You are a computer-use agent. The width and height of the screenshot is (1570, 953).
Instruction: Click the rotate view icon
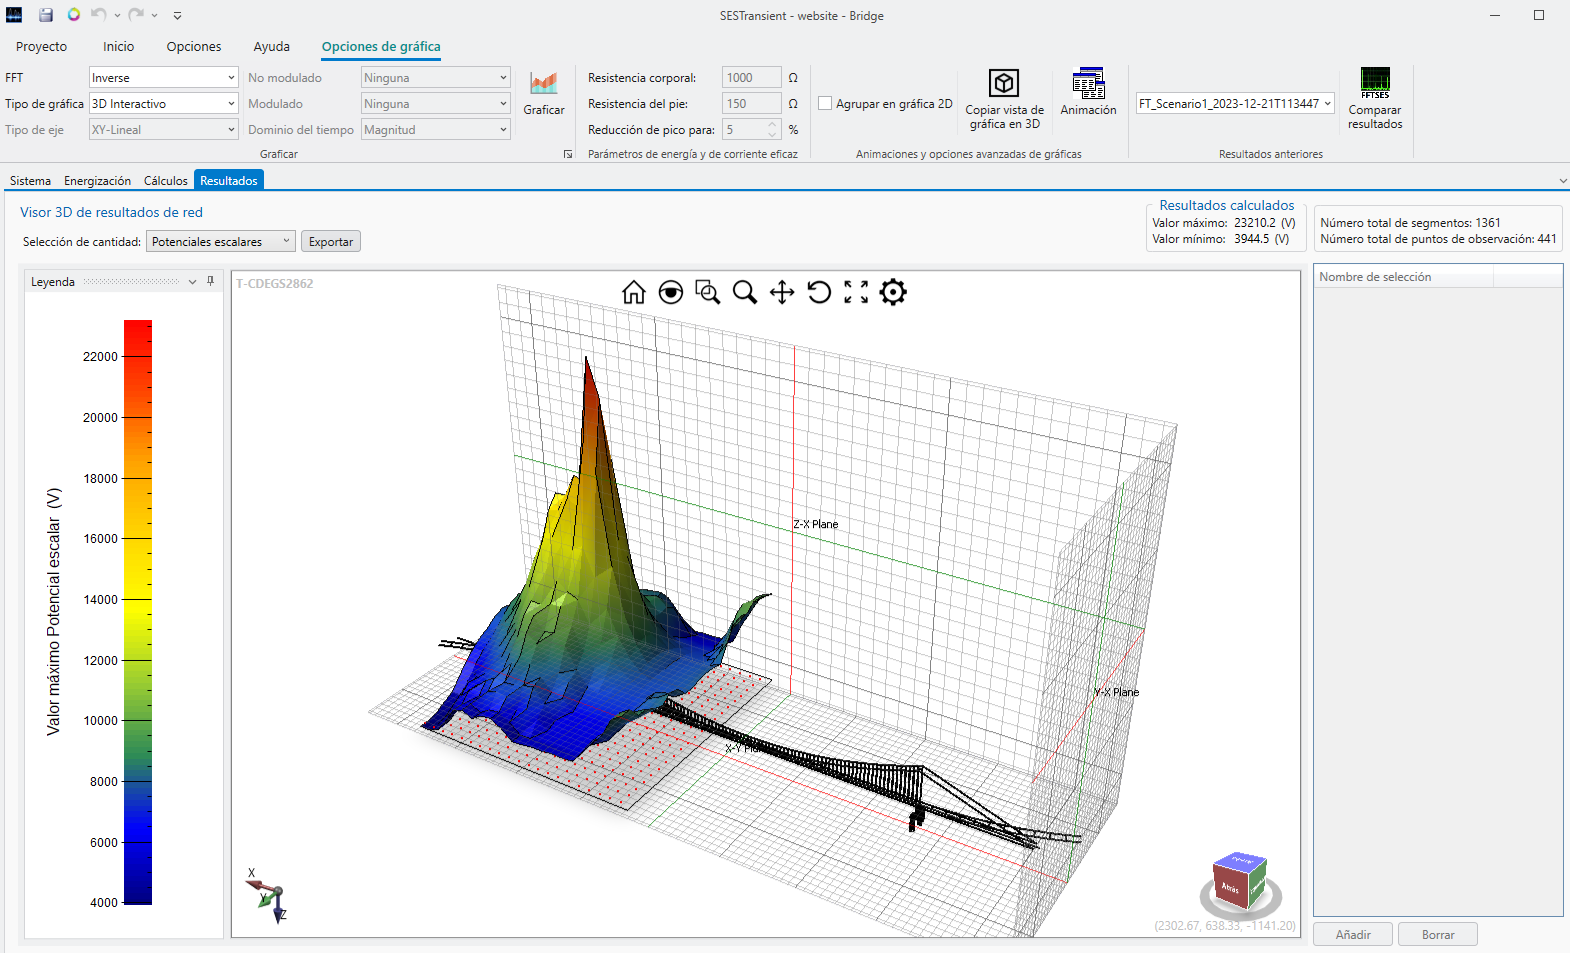pyautogui.click(x=819, y=292)
